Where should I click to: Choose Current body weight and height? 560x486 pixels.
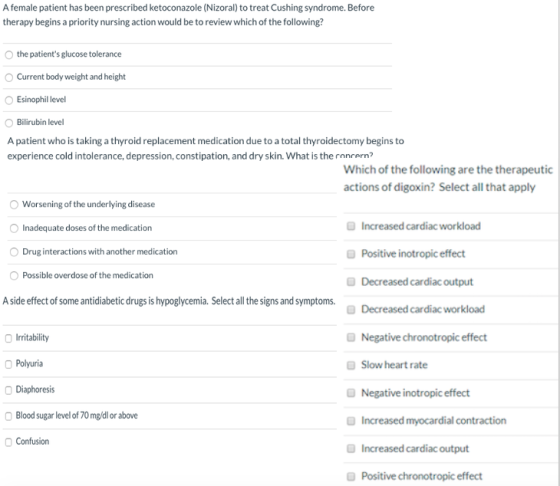point(9,77)
